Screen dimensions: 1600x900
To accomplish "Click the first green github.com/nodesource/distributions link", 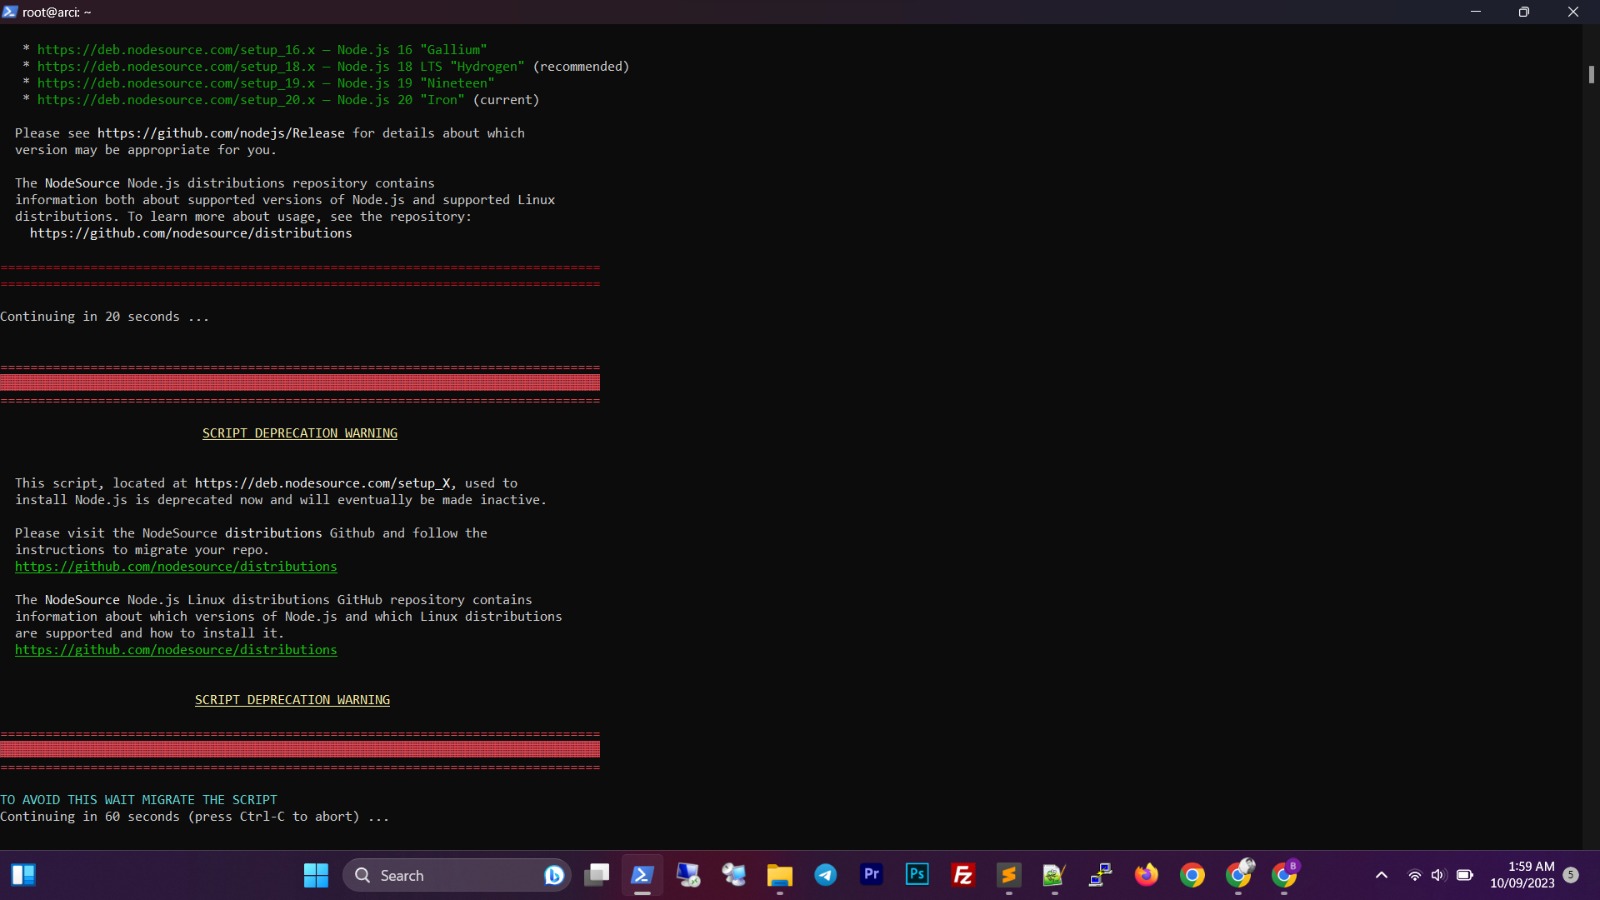I will point(176,567).
